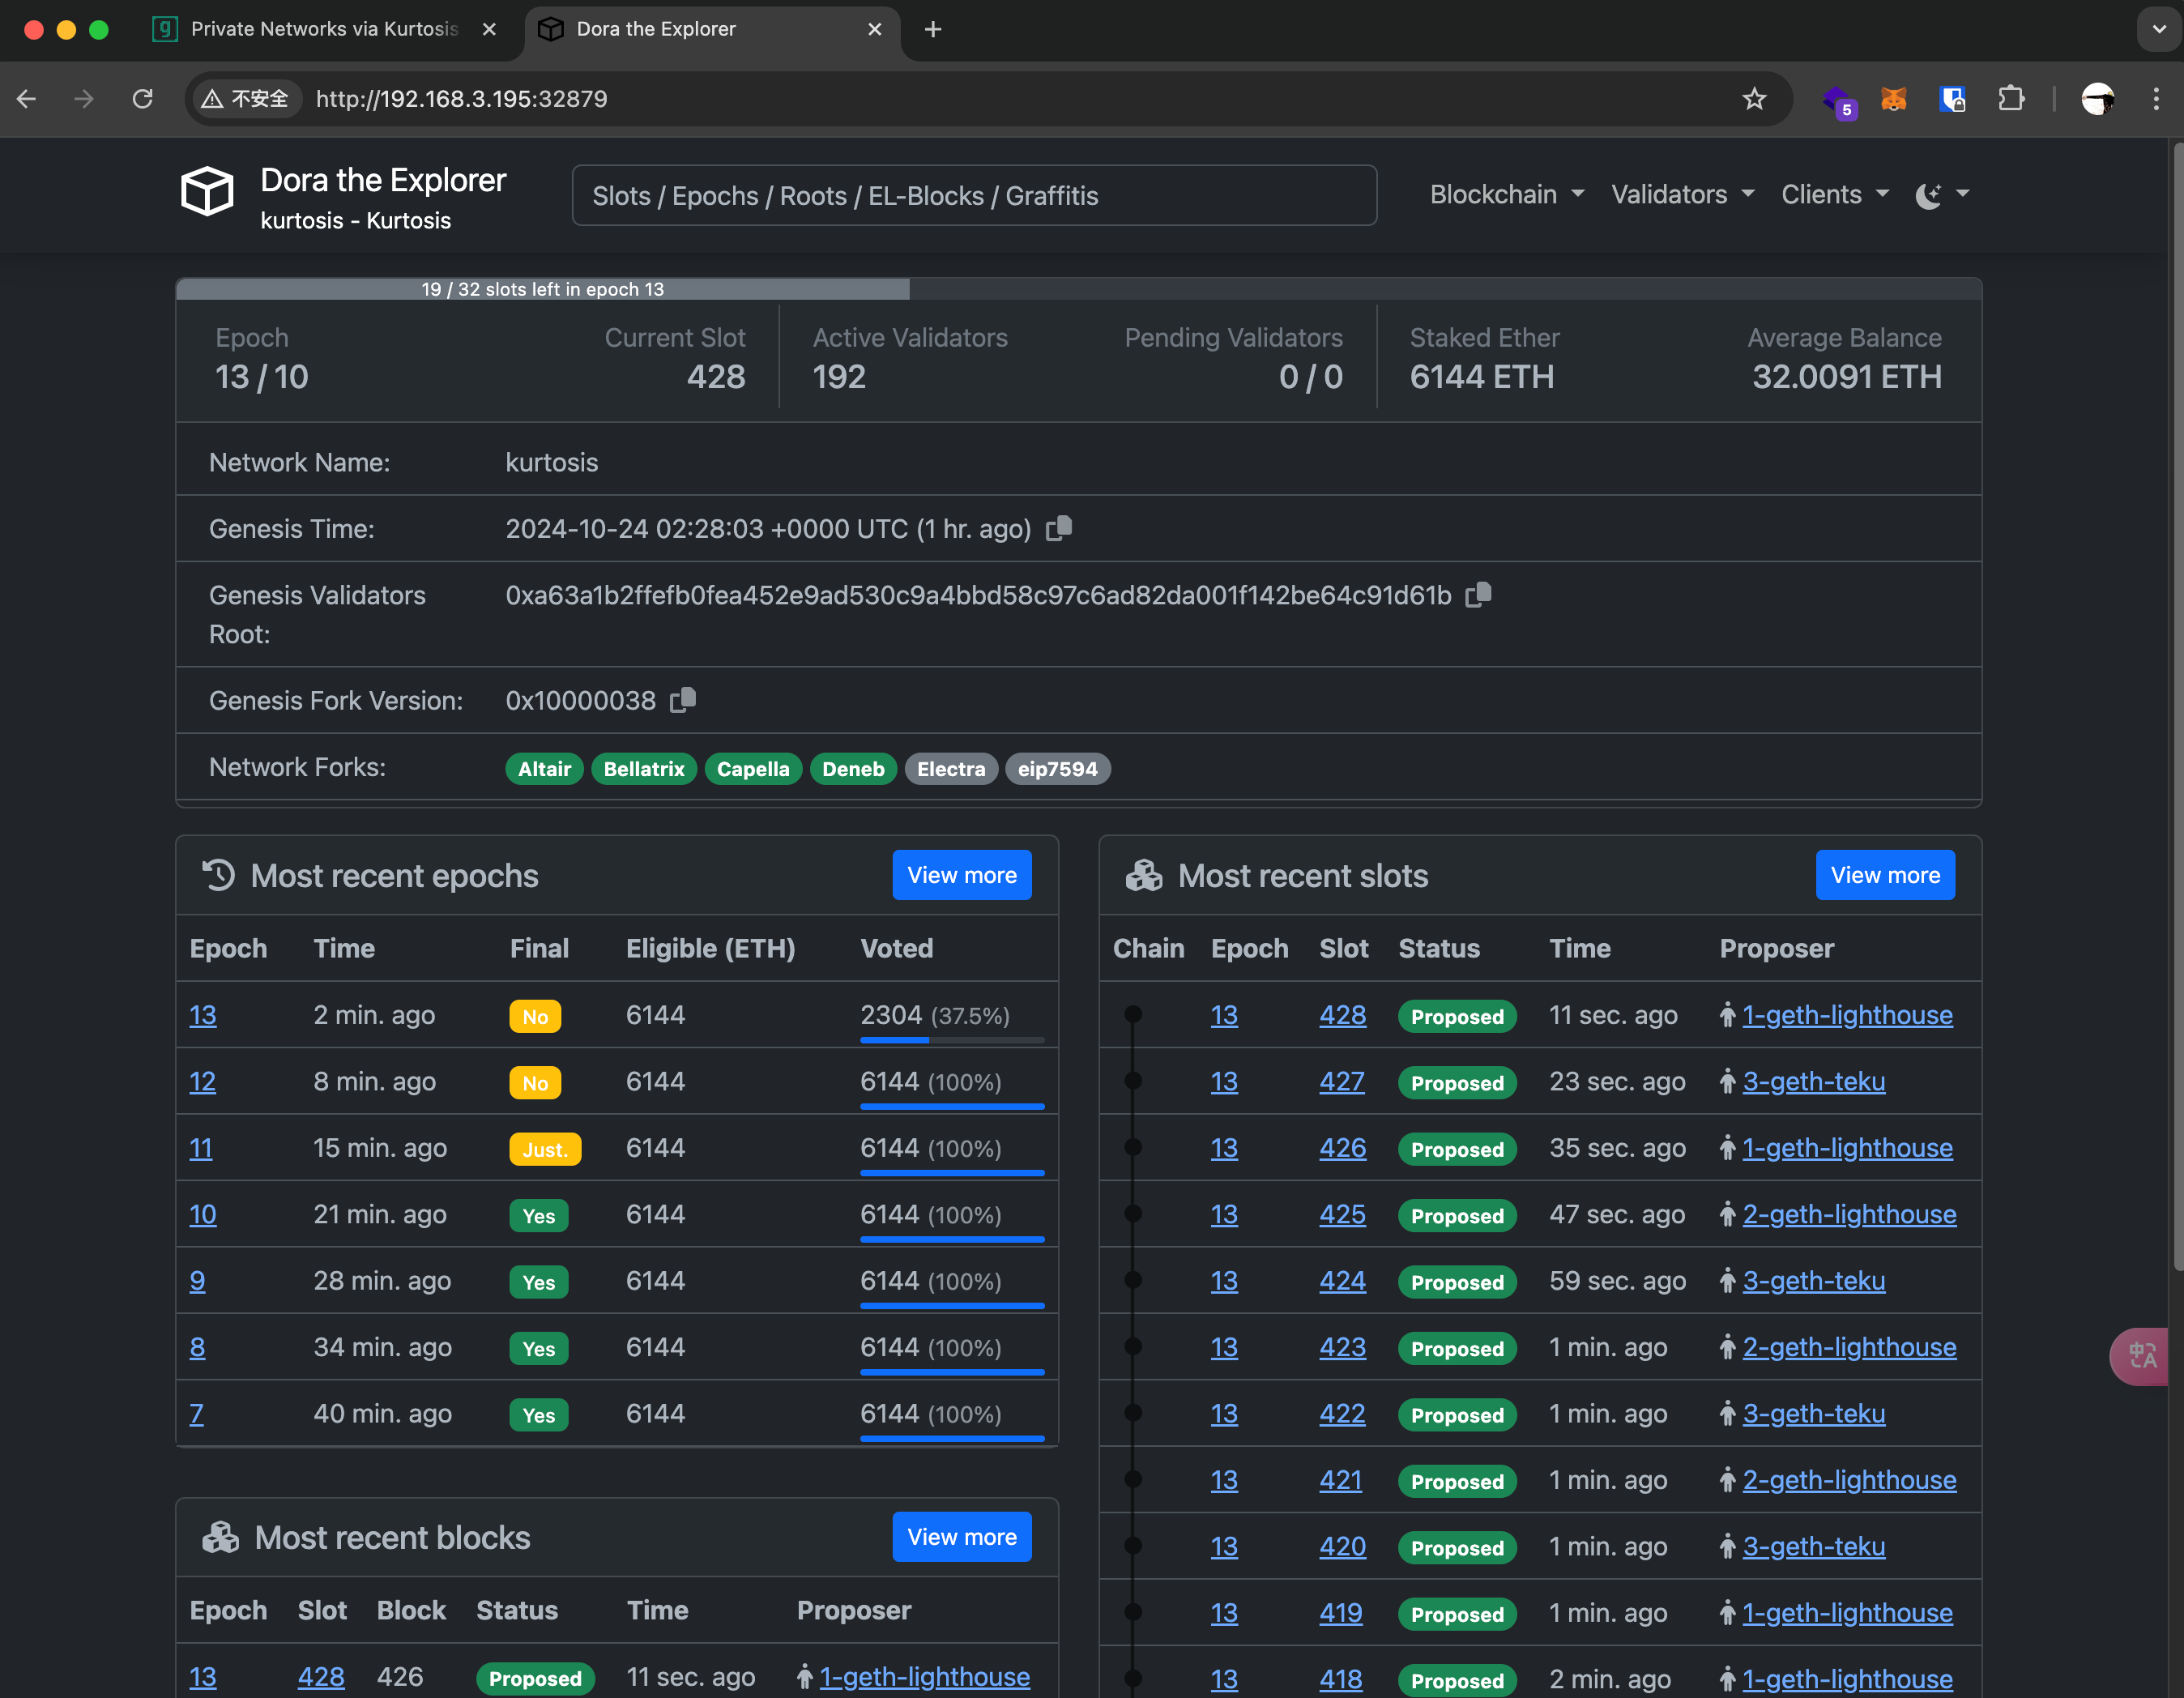This screenshot has width=2184, height=1698.
Task: Open the purple extension with badge 5
Action: click(x=1838, y=101)
